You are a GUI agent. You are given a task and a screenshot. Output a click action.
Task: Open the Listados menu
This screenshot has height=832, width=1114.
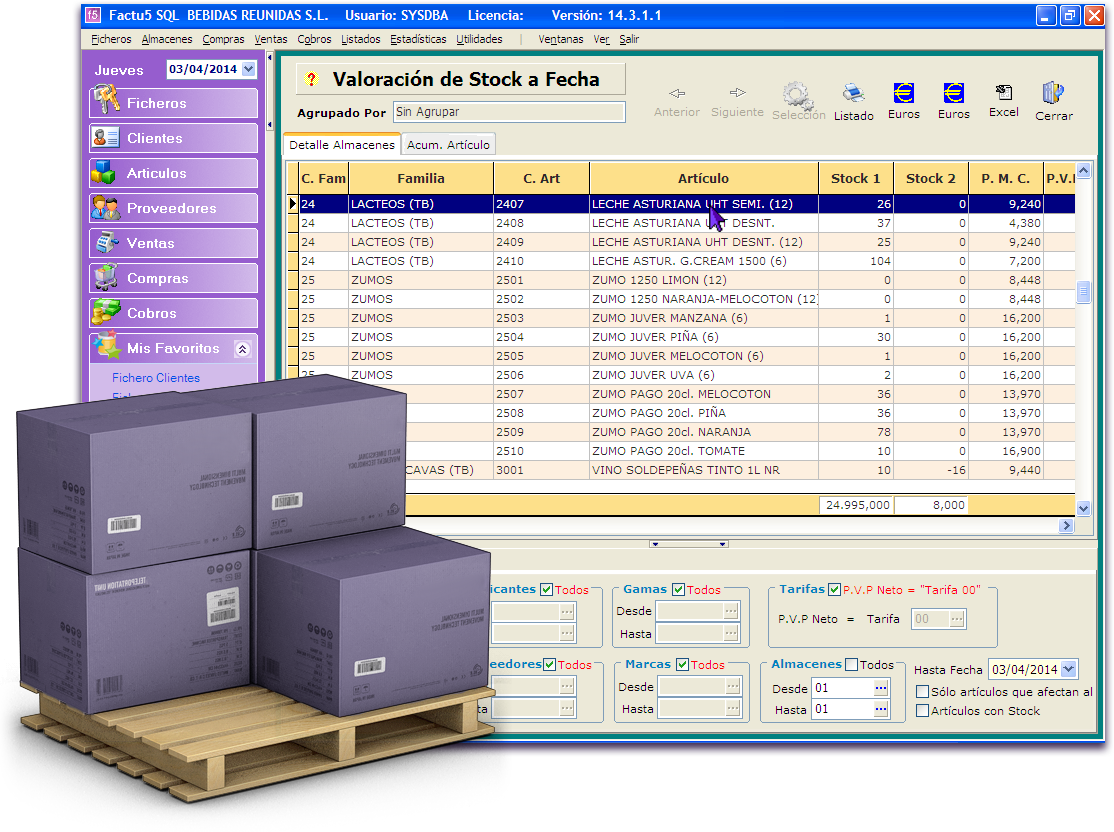click(360, 39)
